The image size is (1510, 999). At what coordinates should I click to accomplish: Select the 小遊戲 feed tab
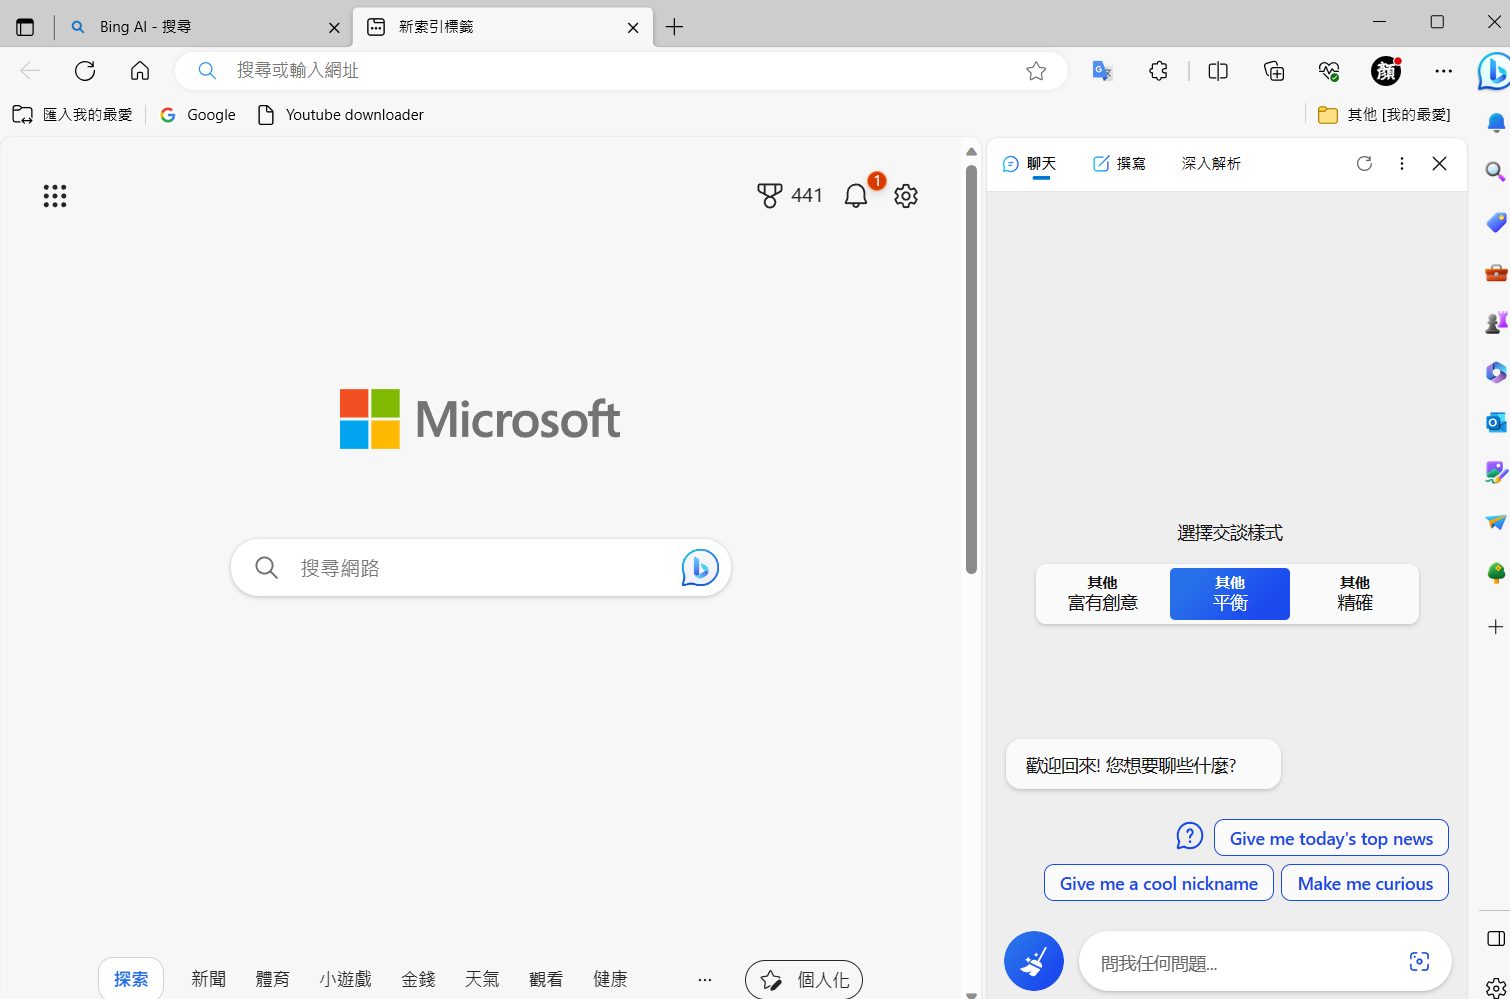[346, 979]
